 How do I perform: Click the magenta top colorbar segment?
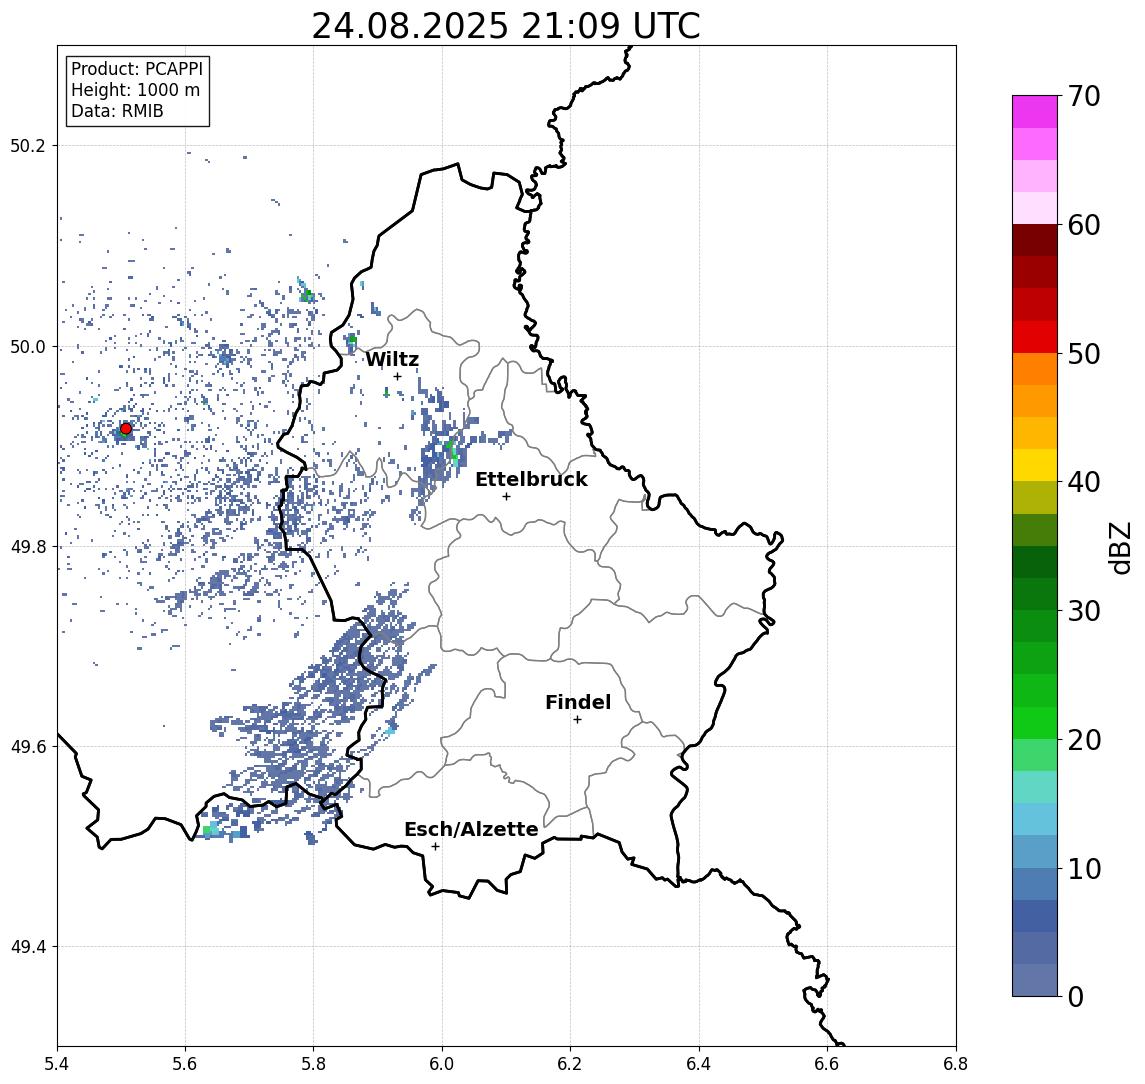pyautogui.click(x=1035, y=112)
